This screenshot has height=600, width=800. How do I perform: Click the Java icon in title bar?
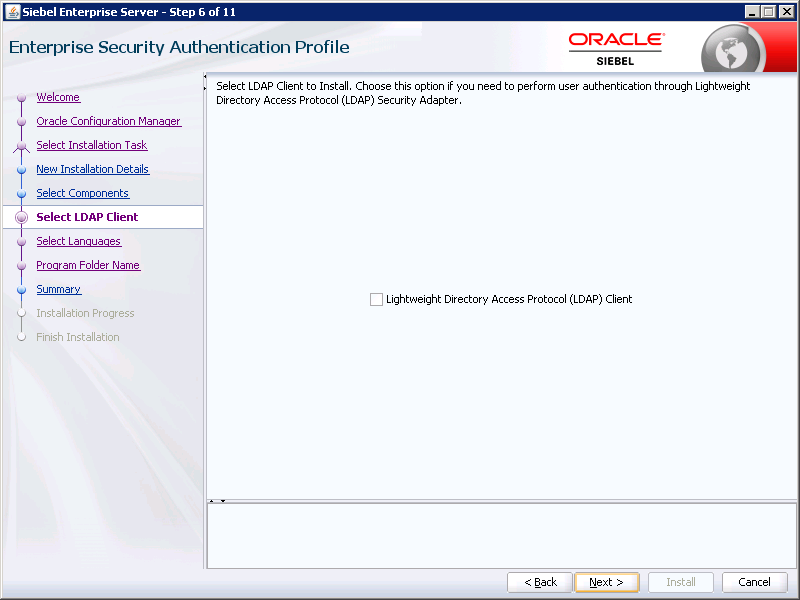[x=13, y=11]
